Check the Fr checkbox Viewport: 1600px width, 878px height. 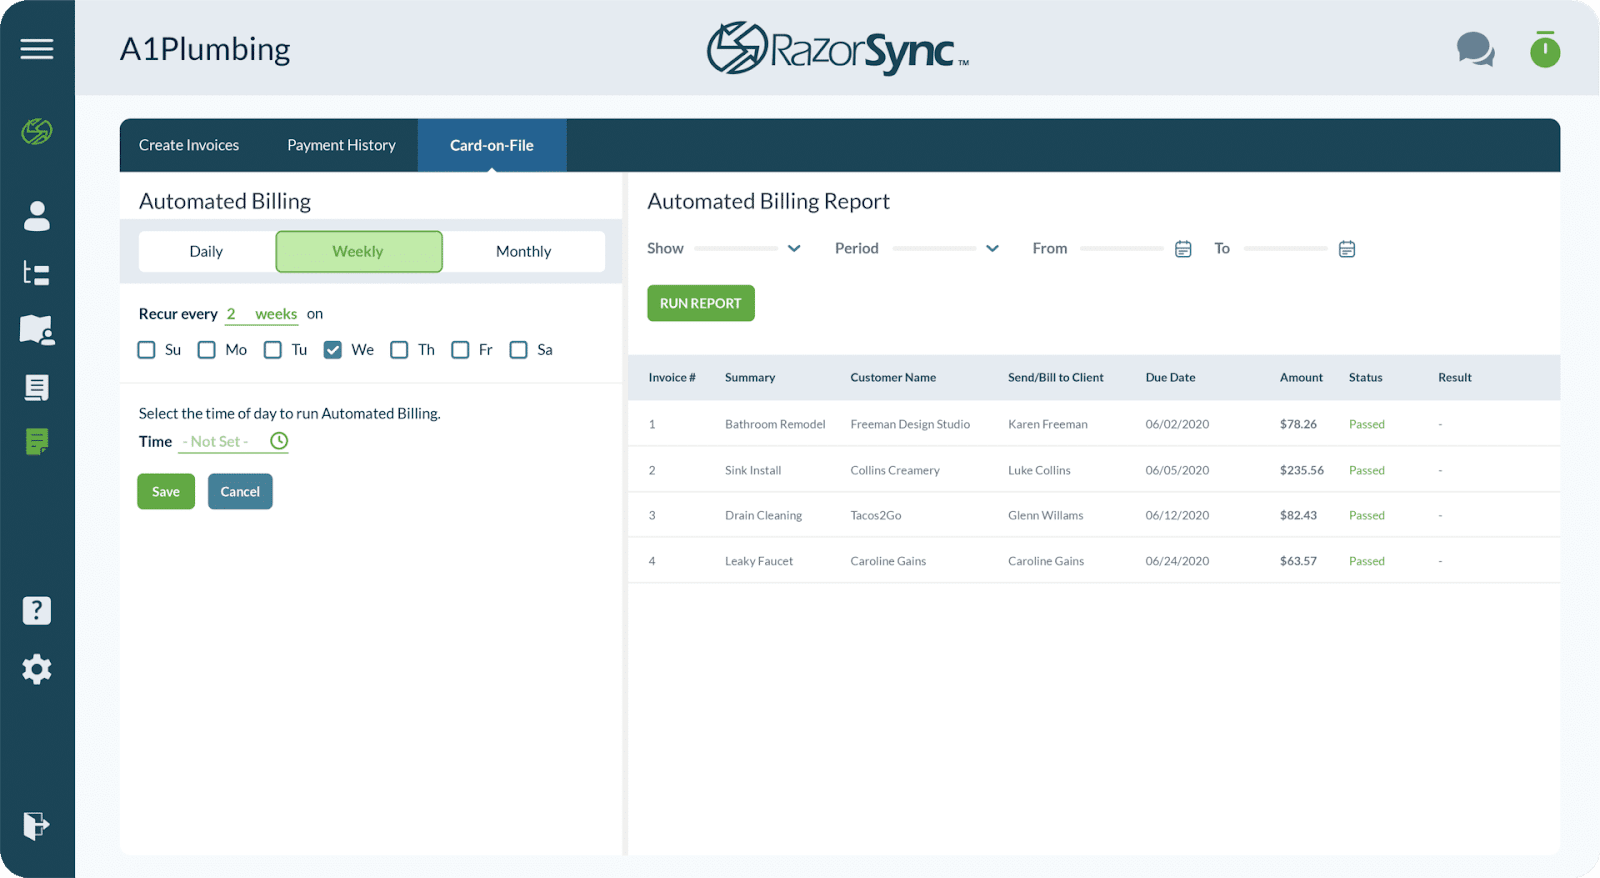(x=460, y=350)
